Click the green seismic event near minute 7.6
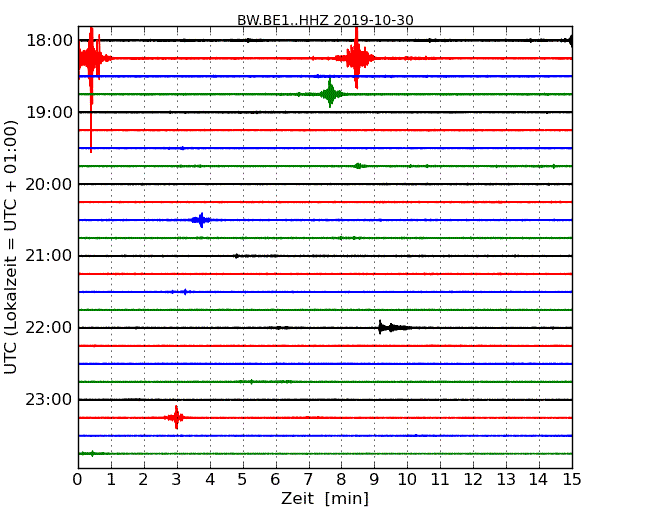The image size is (650, 520). tap(330, 94)
